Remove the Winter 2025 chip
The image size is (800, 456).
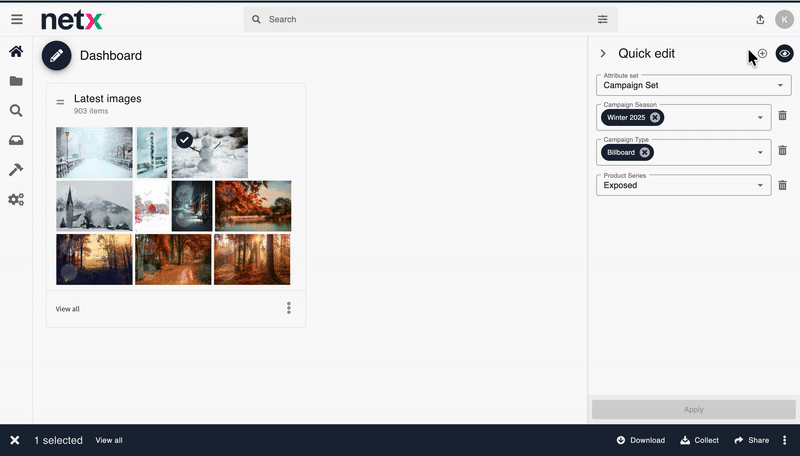point(655,118)
